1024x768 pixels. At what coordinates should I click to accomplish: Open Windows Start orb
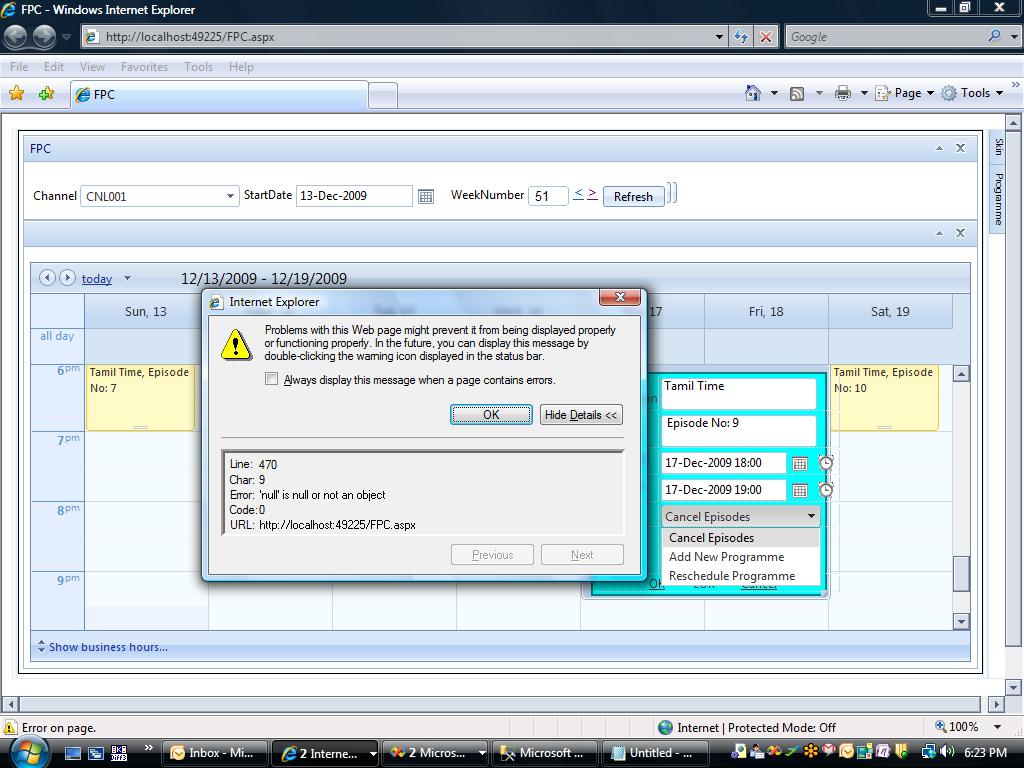pos(28,752)
